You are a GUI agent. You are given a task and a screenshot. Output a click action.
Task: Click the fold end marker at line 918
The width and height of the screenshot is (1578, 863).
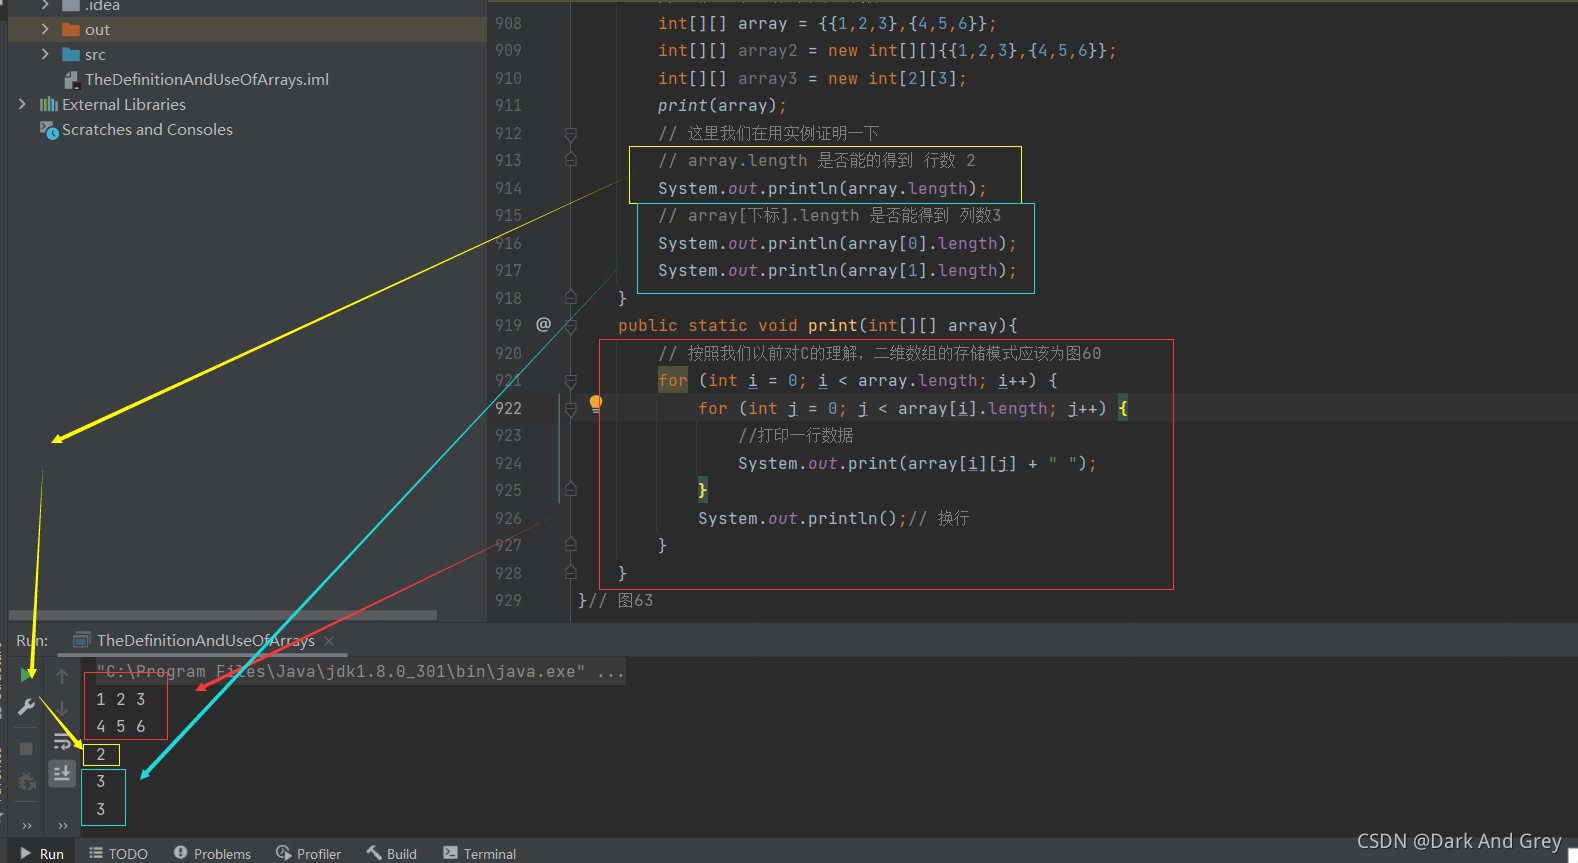pos(570,298)
